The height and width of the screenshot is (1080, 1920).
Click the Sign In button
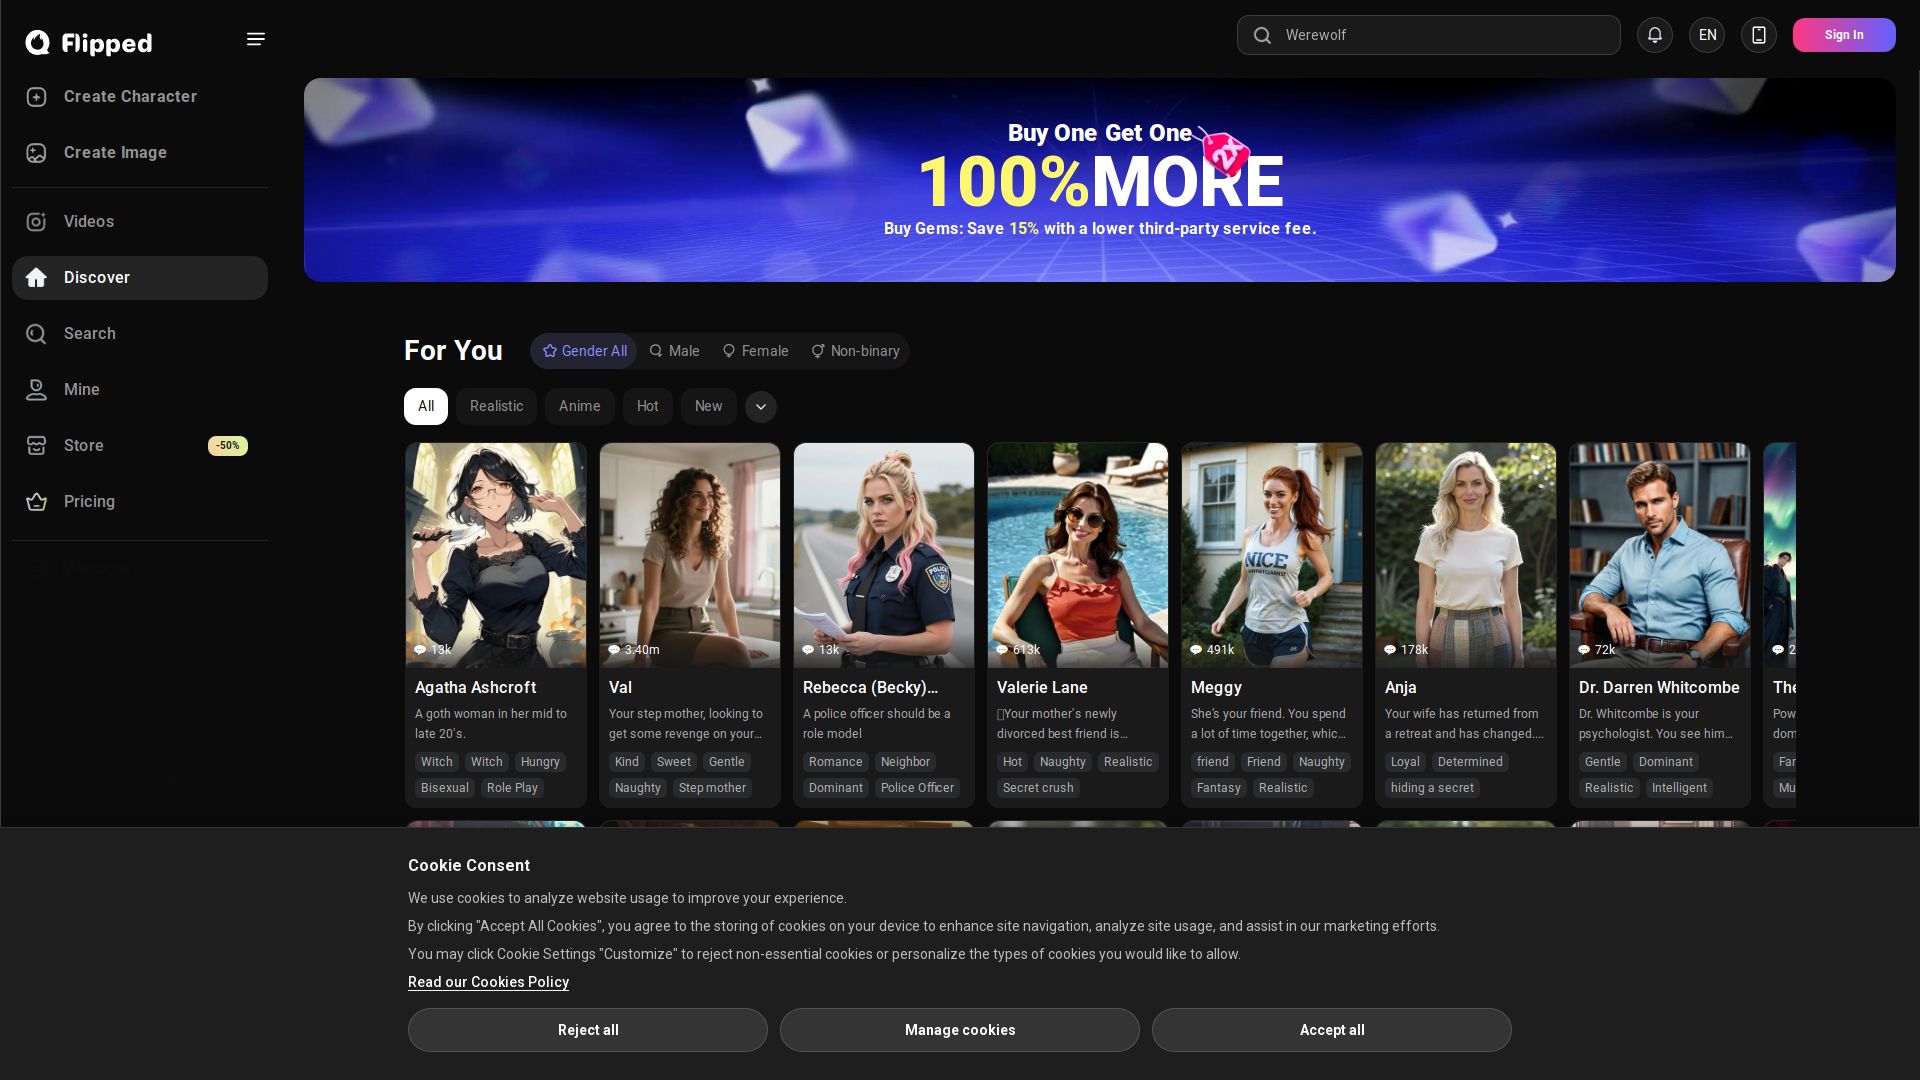pyautogui.click(x=1844, y=35)
